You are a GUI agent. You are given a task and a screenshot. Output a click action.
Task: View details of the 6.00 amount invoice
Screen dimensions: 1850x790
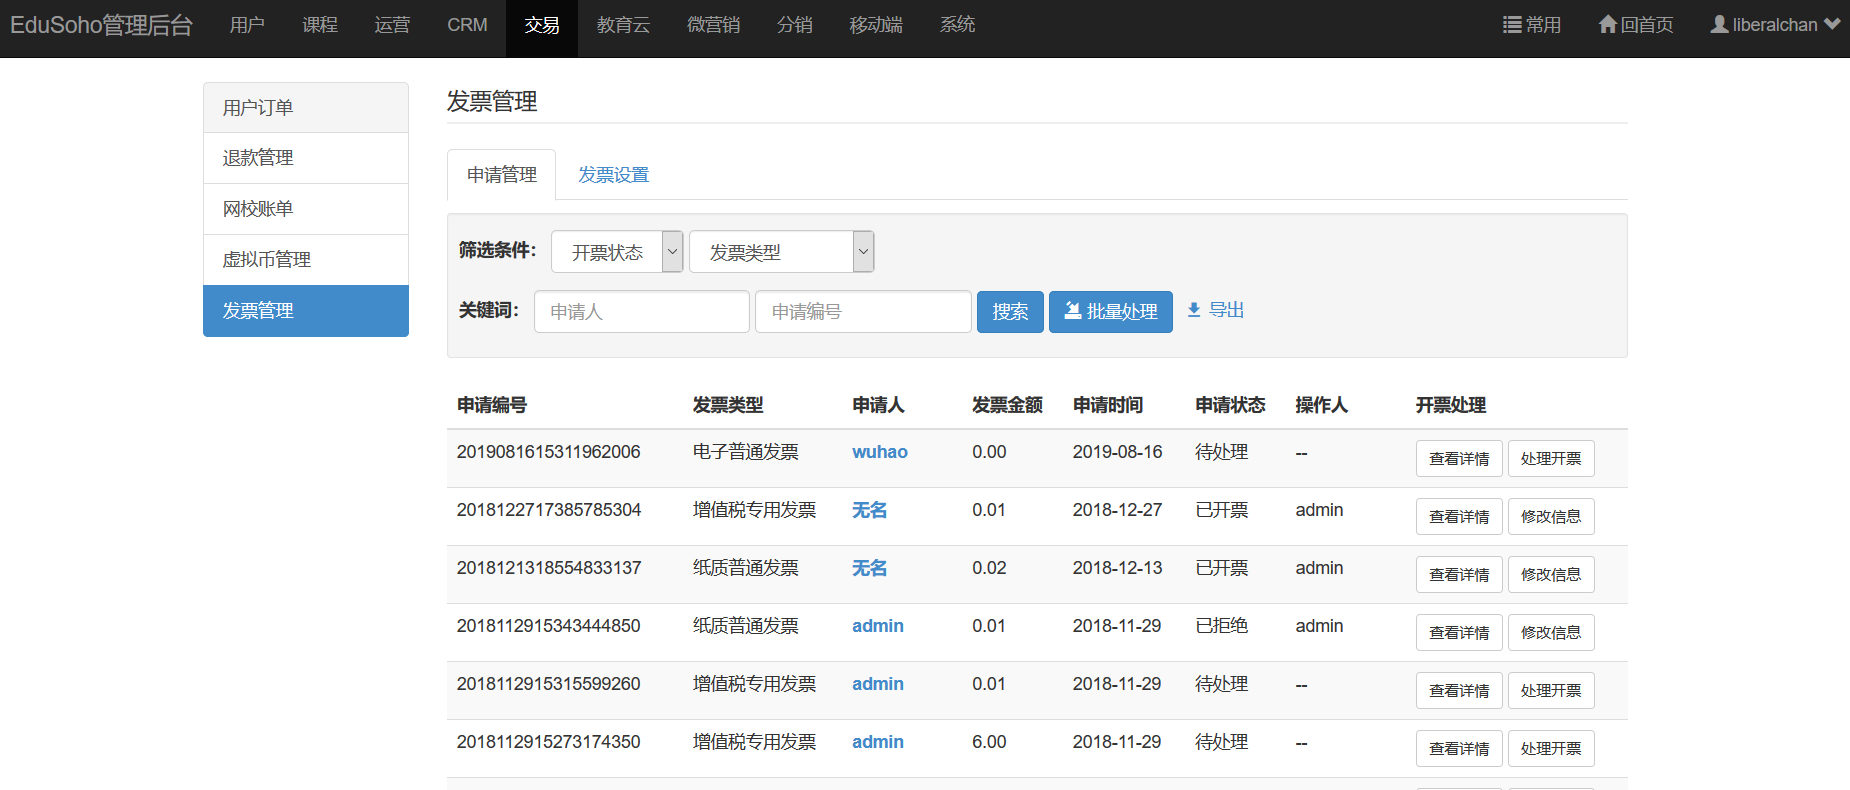pyautogui.click(x=1458, y=749)
